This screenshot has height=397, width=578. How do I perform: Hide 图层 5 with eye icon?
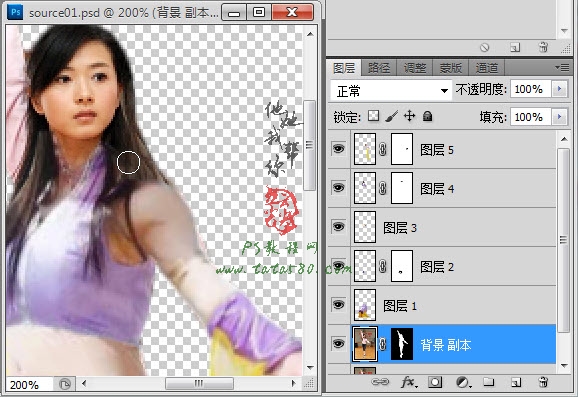[x=338, y=149]
